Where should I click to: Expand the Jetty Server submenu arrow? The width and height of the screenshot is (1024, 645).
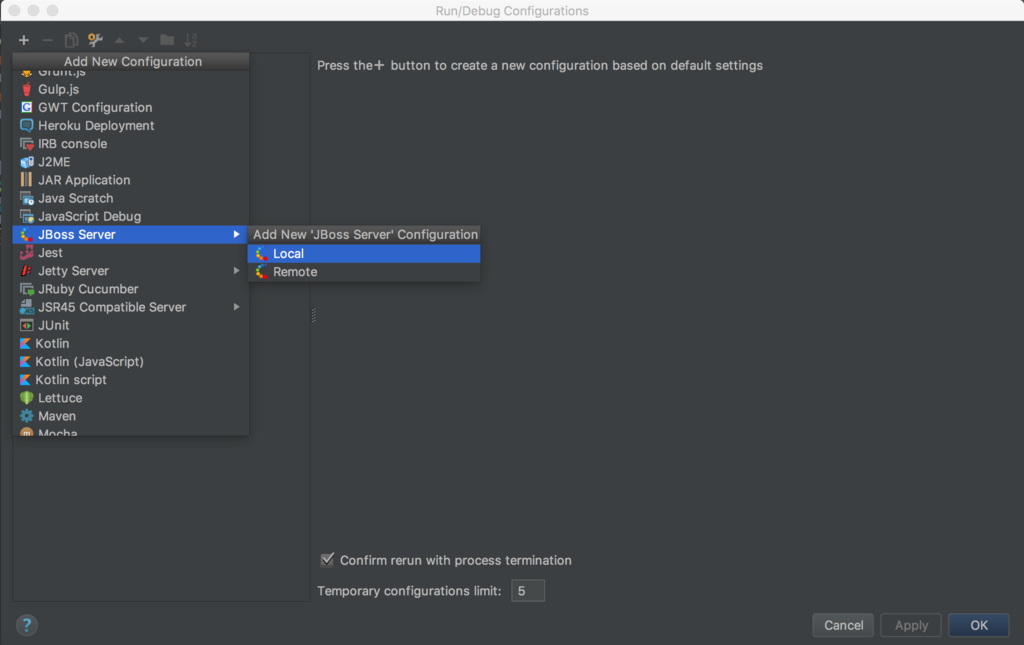click(x=236, y=270)
